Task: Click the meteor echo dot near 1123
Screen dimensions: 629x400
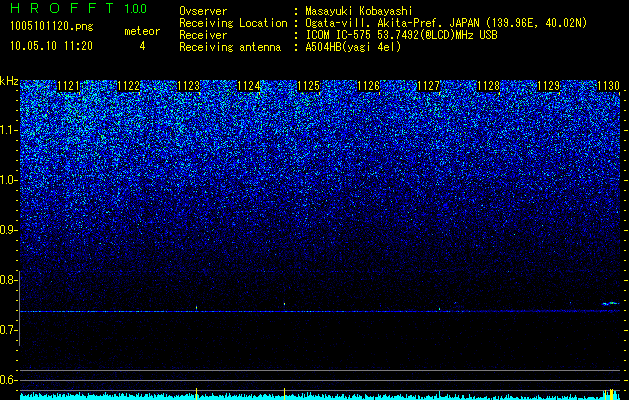Action: [x=197, y=308]
